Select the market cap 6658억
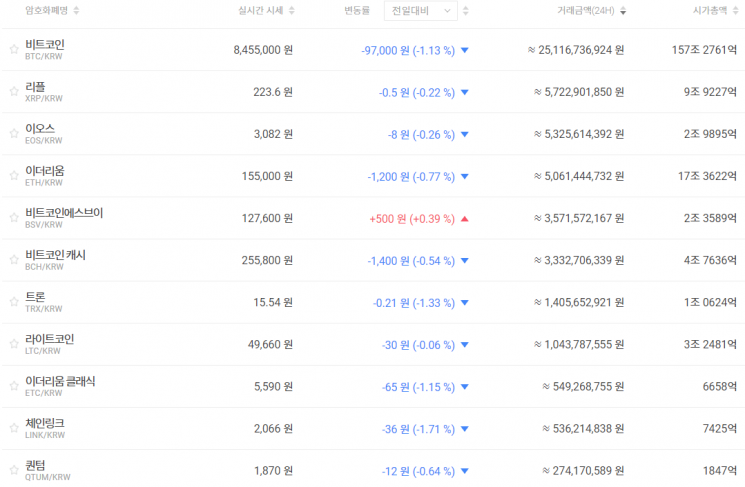This screenshot has width=745, height=487. click(x=720, y=386)
